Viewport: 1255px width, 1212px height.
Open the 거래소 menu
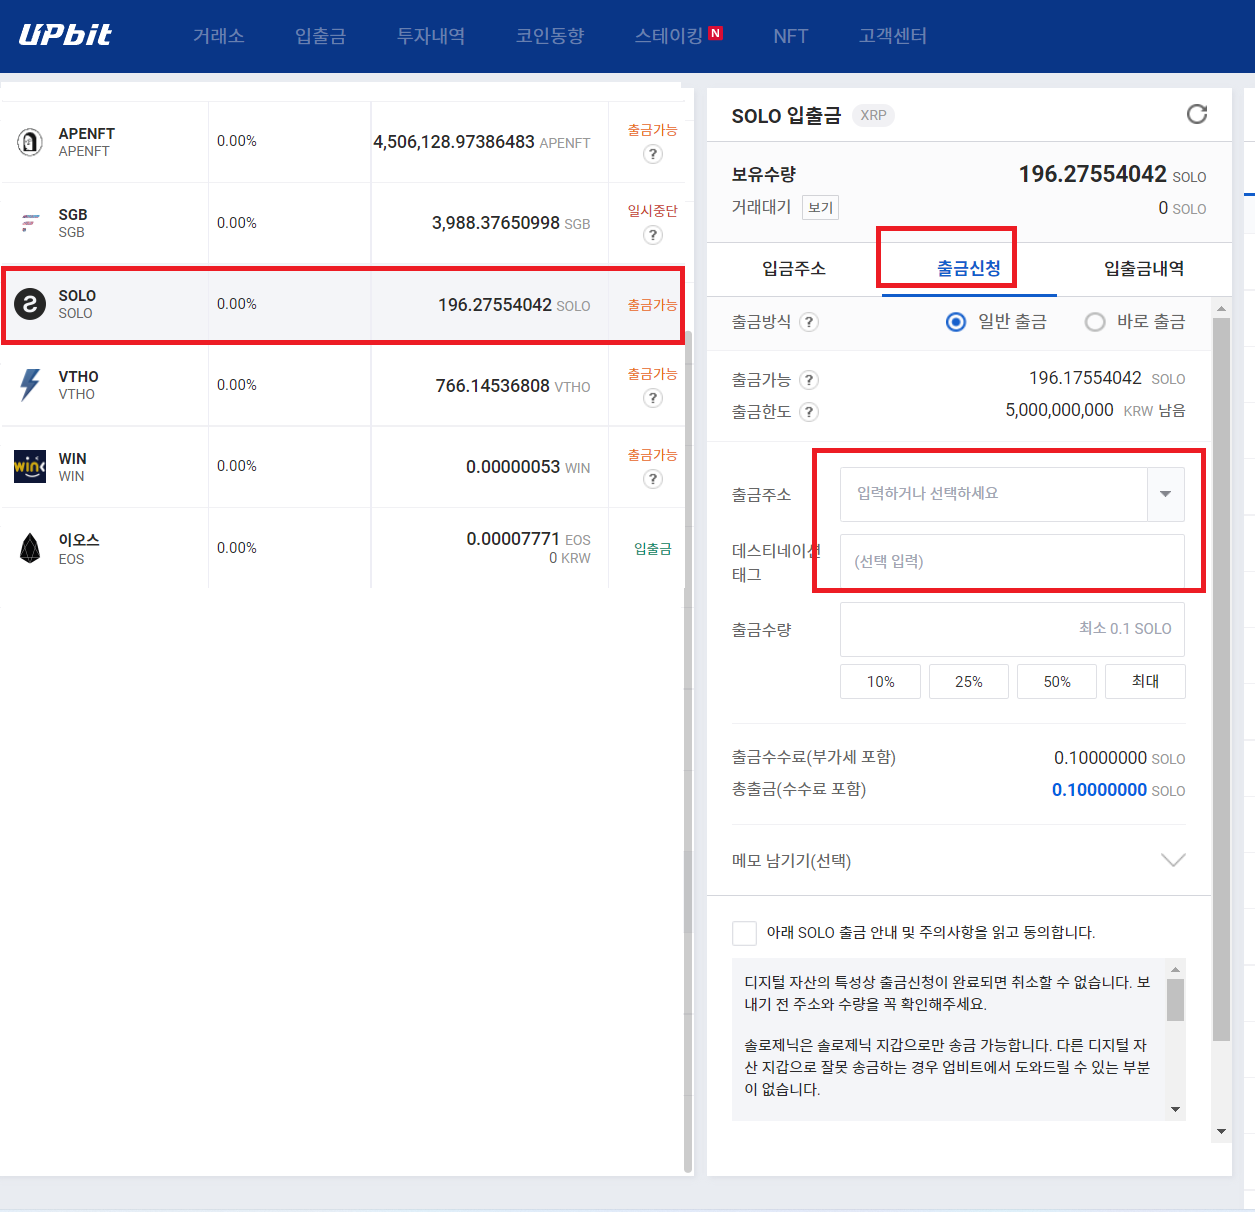click(218, 36)
